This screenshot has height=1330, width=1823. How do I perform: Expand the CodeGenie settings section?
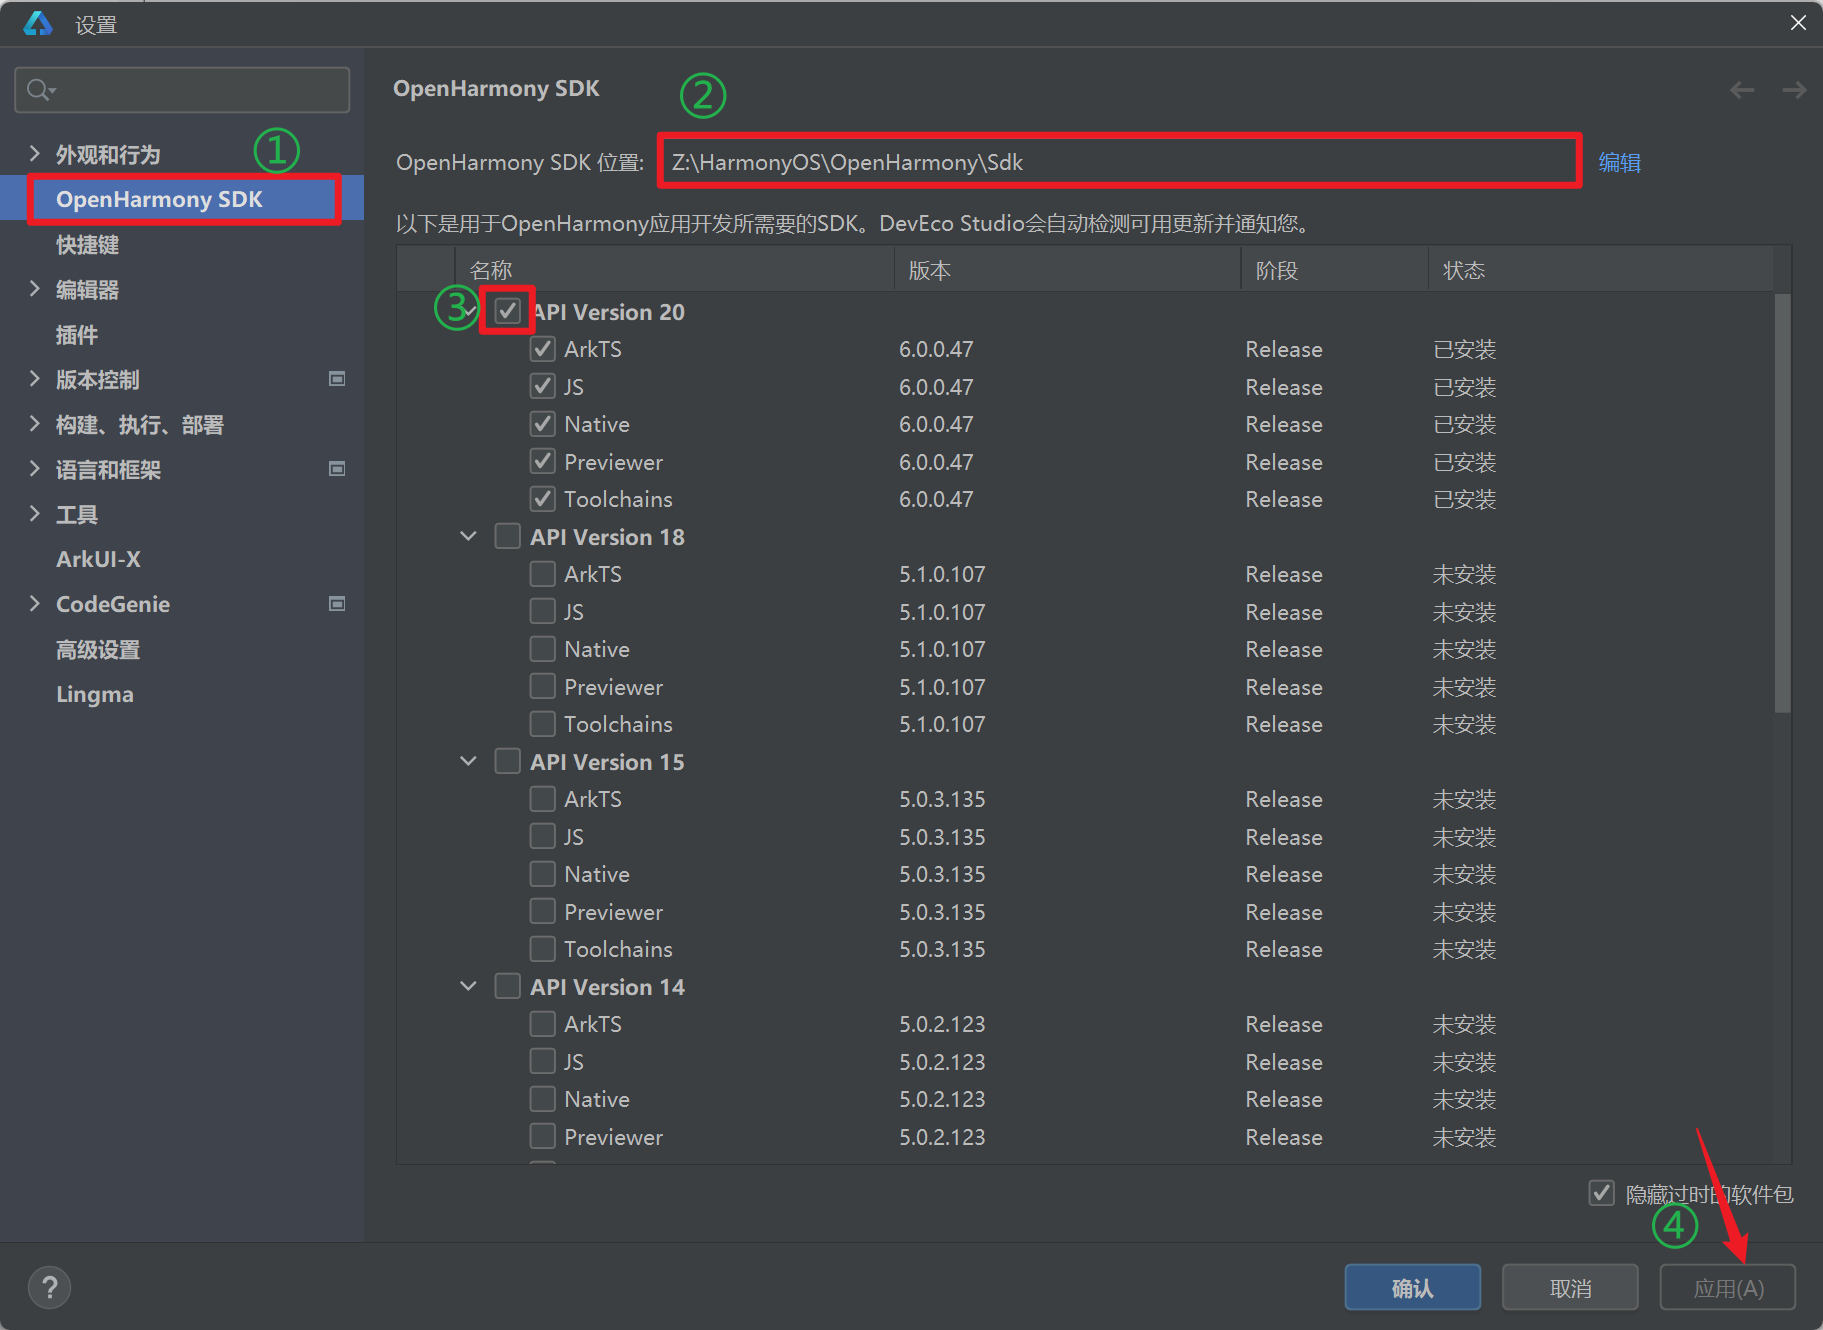coord(35,604)
